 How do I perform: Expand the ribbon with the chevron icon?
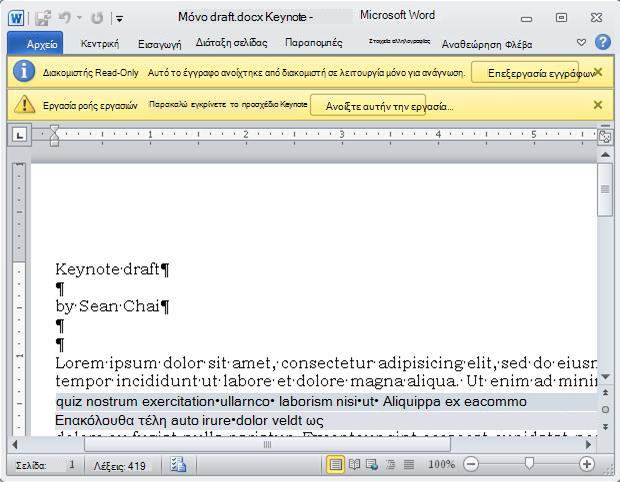click(581, 42)
